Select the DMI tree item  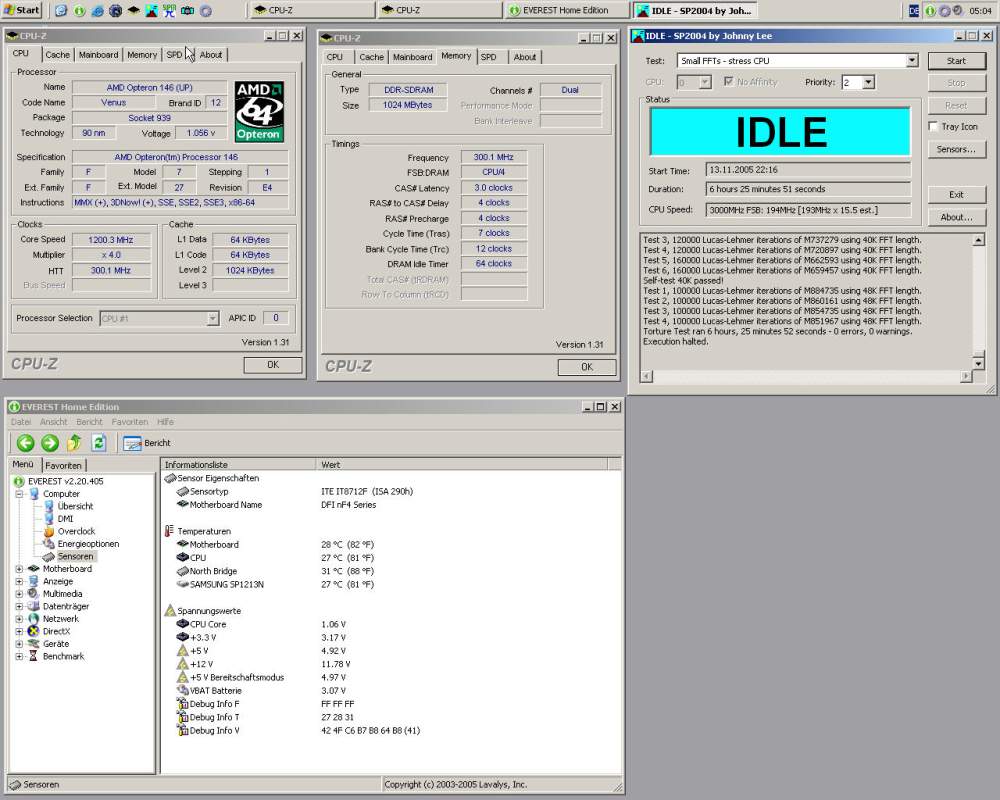click(65, 519)
